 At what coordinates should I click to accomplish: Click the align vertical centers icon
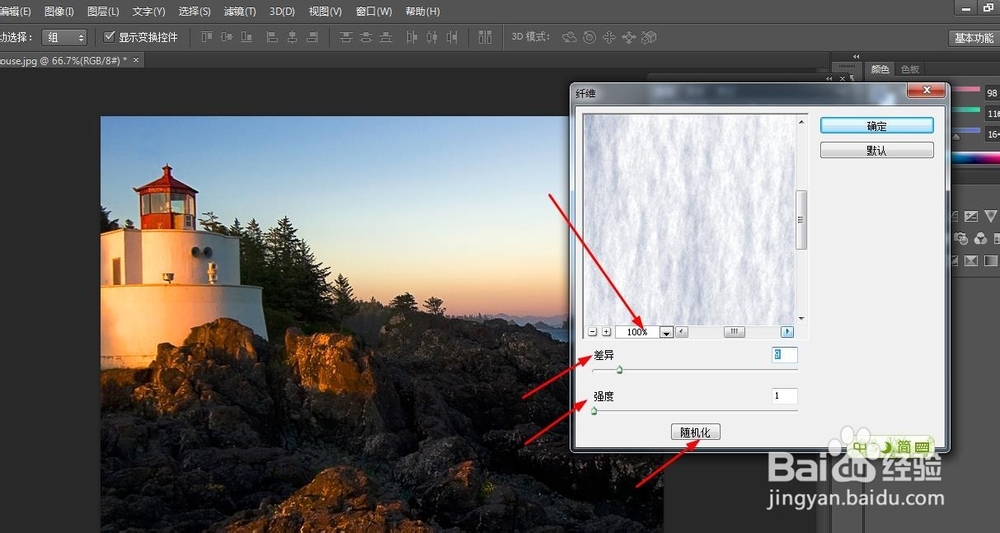coord(226,37)
